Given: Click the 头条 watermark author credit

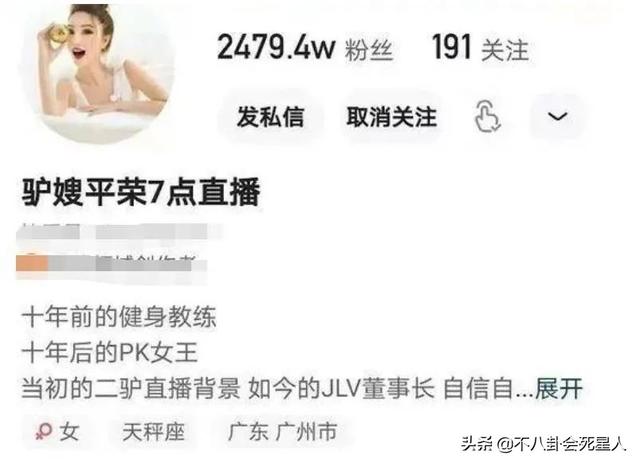Looking at the screenshot, I should click(543, 444).
